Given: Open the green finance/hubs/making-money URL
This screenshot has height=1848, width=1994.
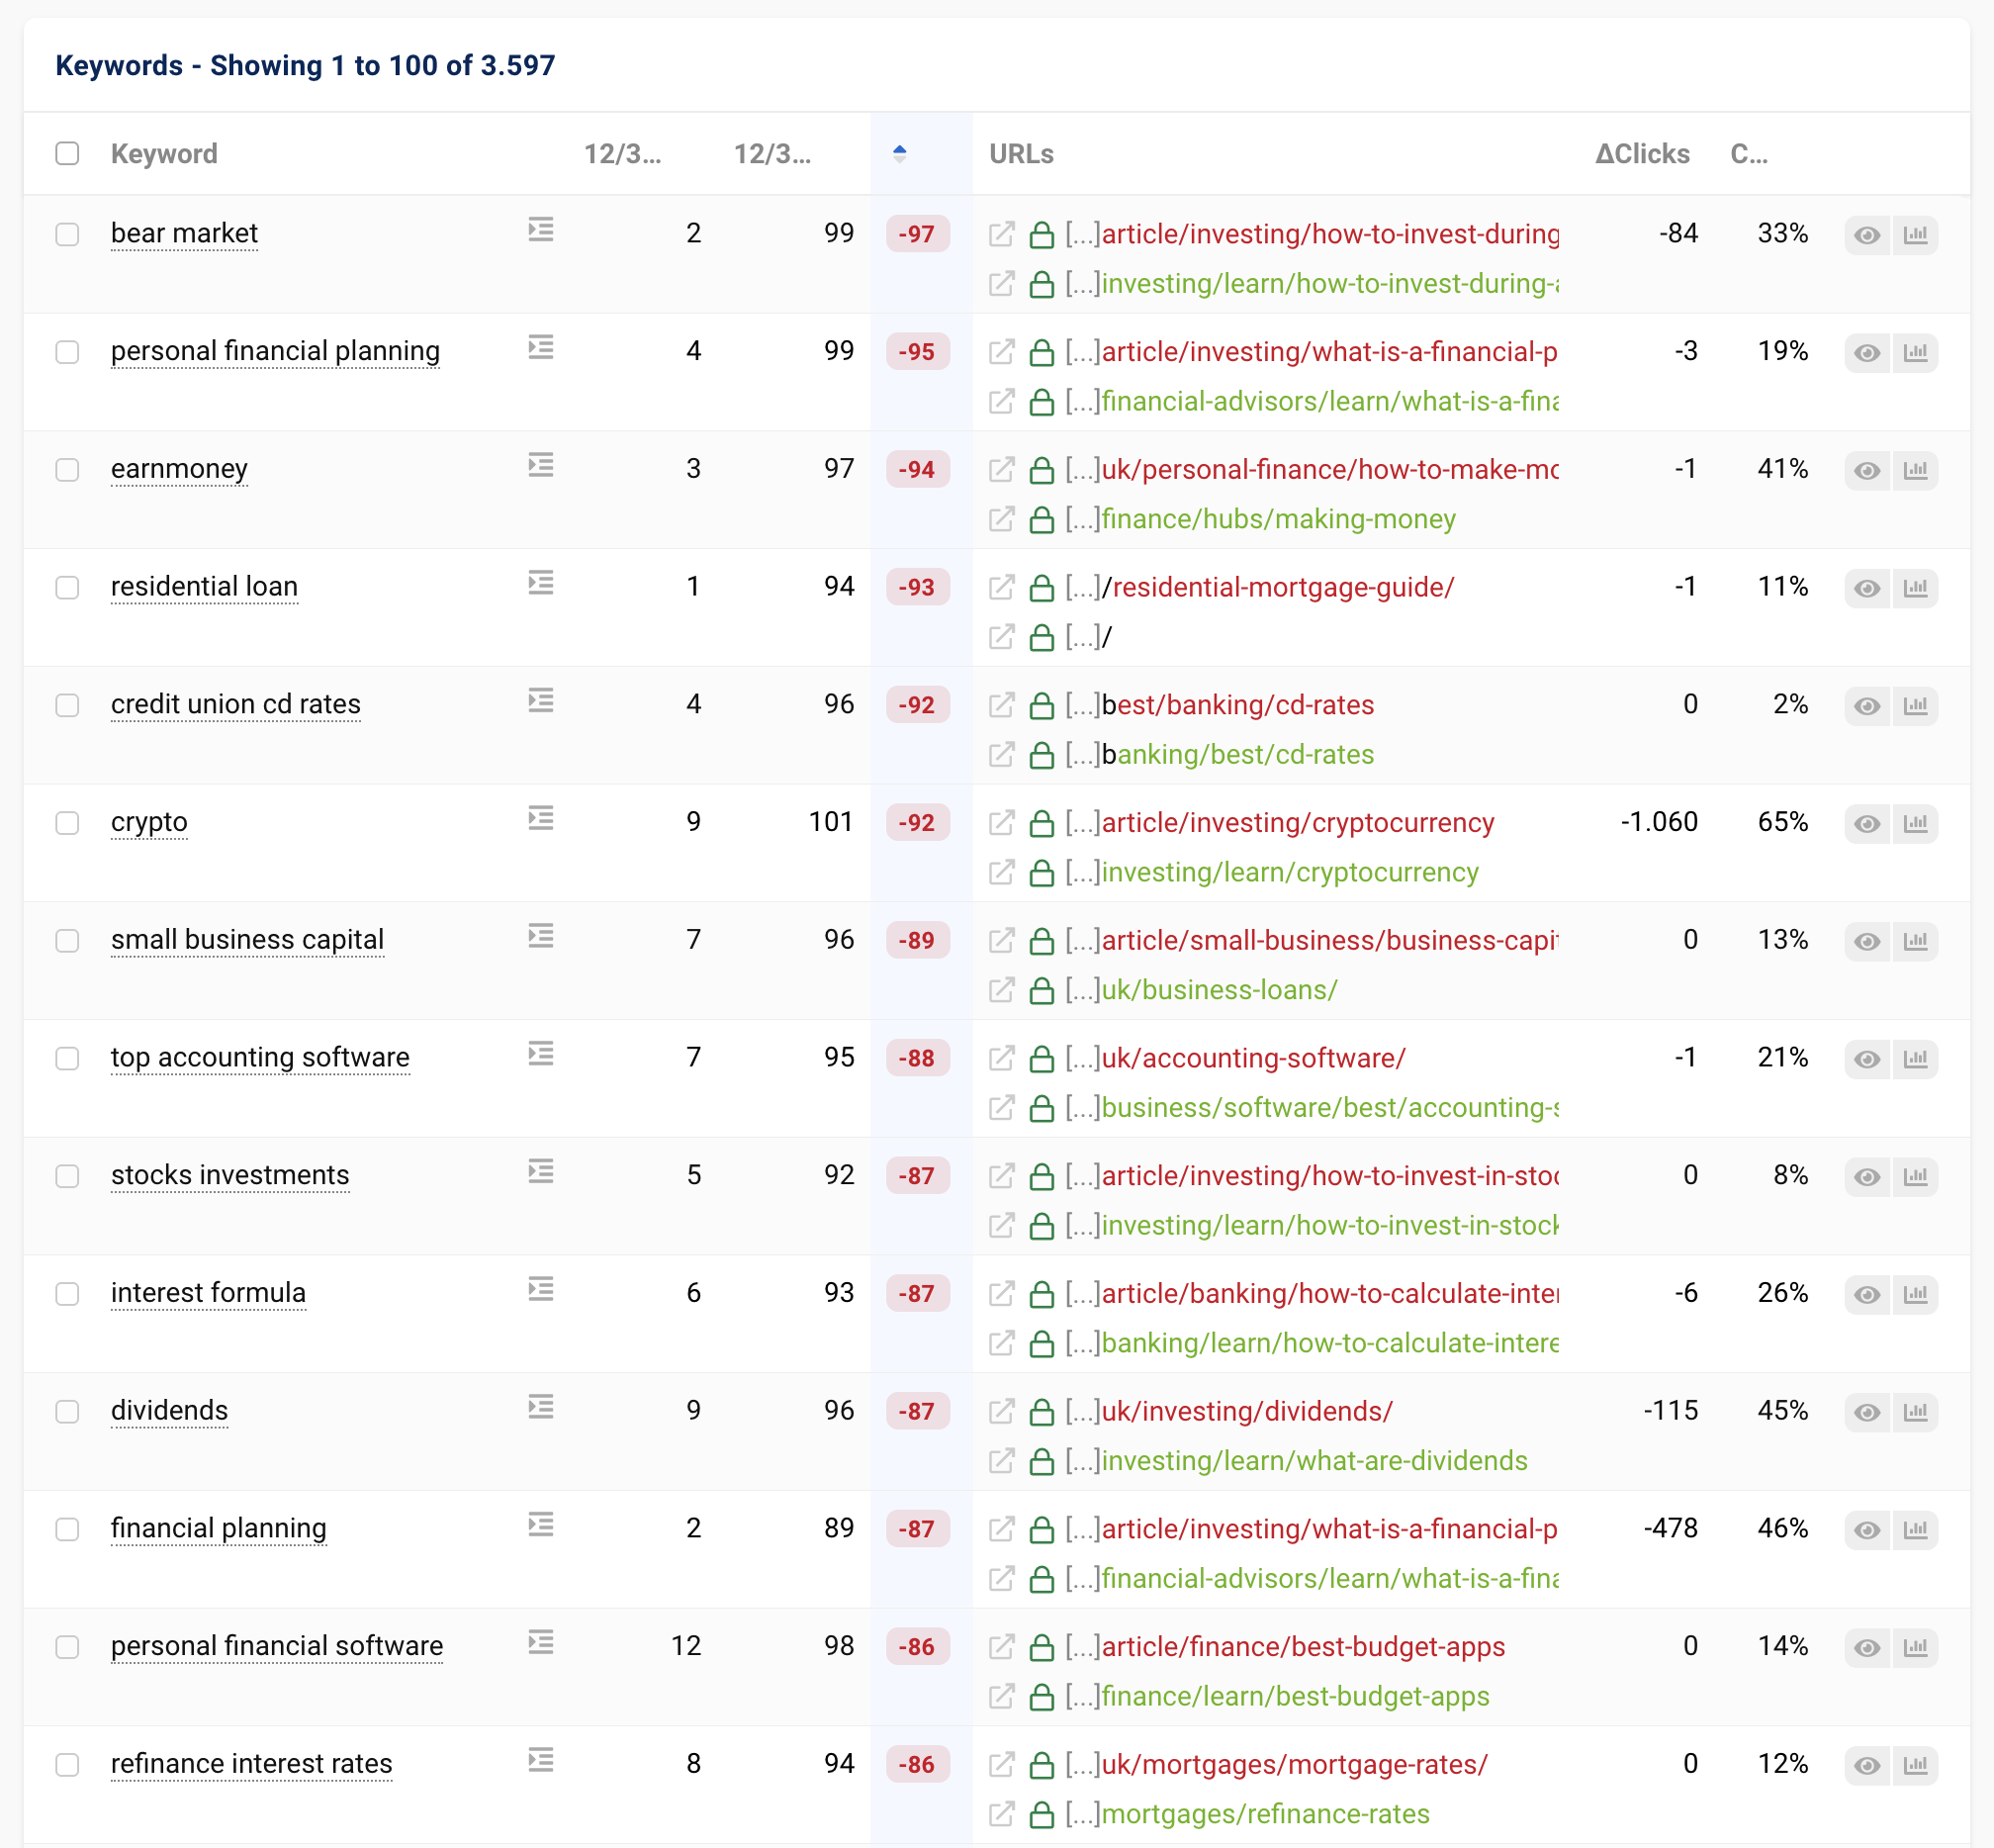Looking at the screenshot, I should tap(1278, 519).
